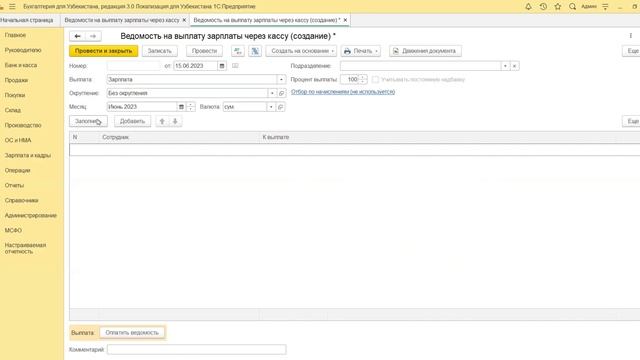Screen dimensions: 640x360
Task: Move row up arrow button
Action: (162, 121)
